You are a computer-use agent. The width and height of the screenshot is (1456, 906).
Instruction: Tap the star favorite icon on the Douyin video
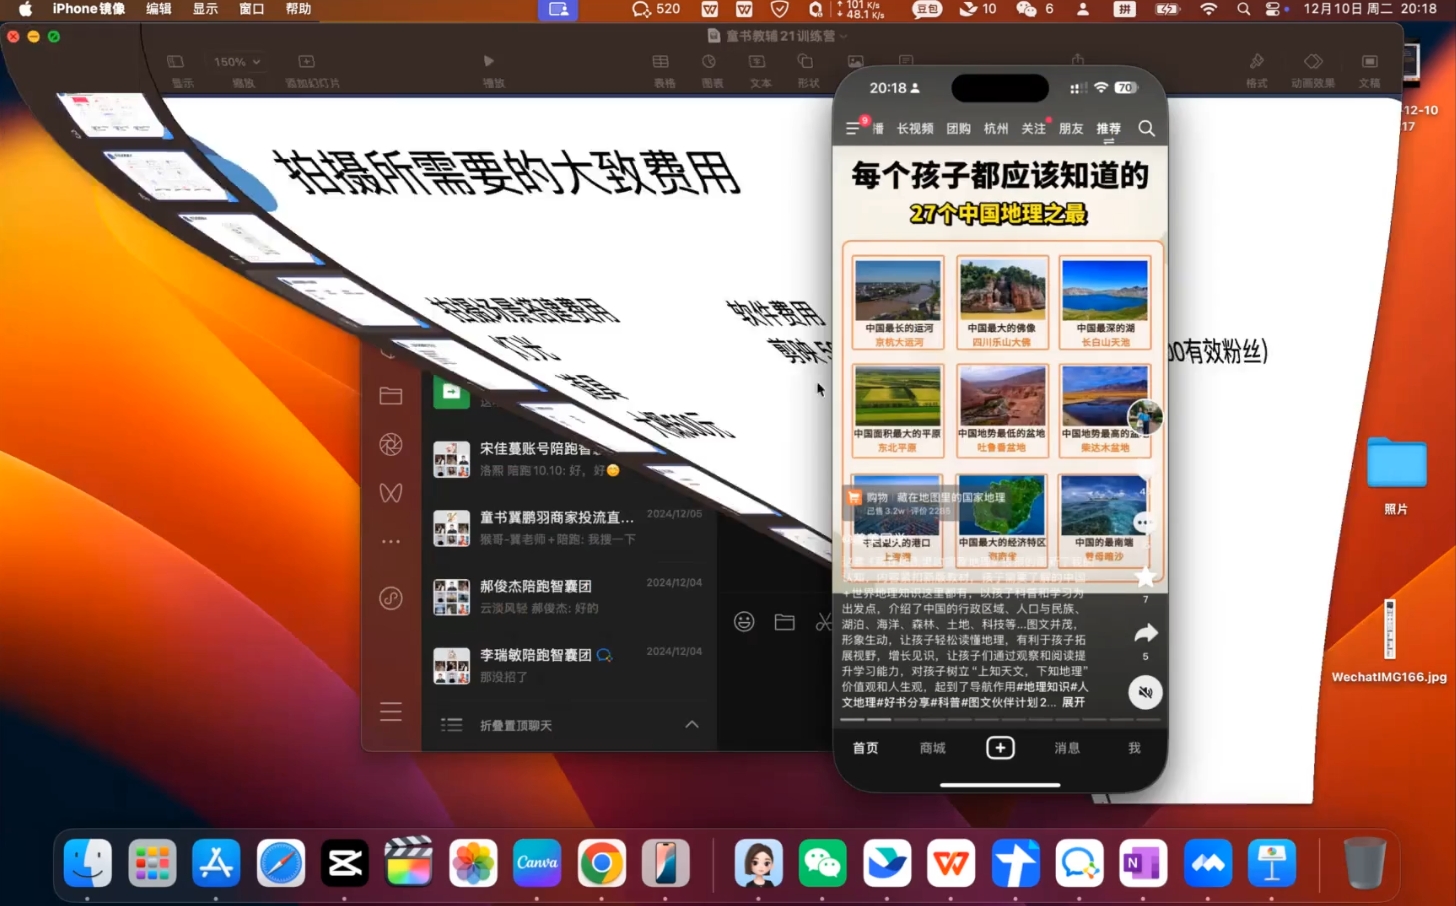coord(1146,577)
